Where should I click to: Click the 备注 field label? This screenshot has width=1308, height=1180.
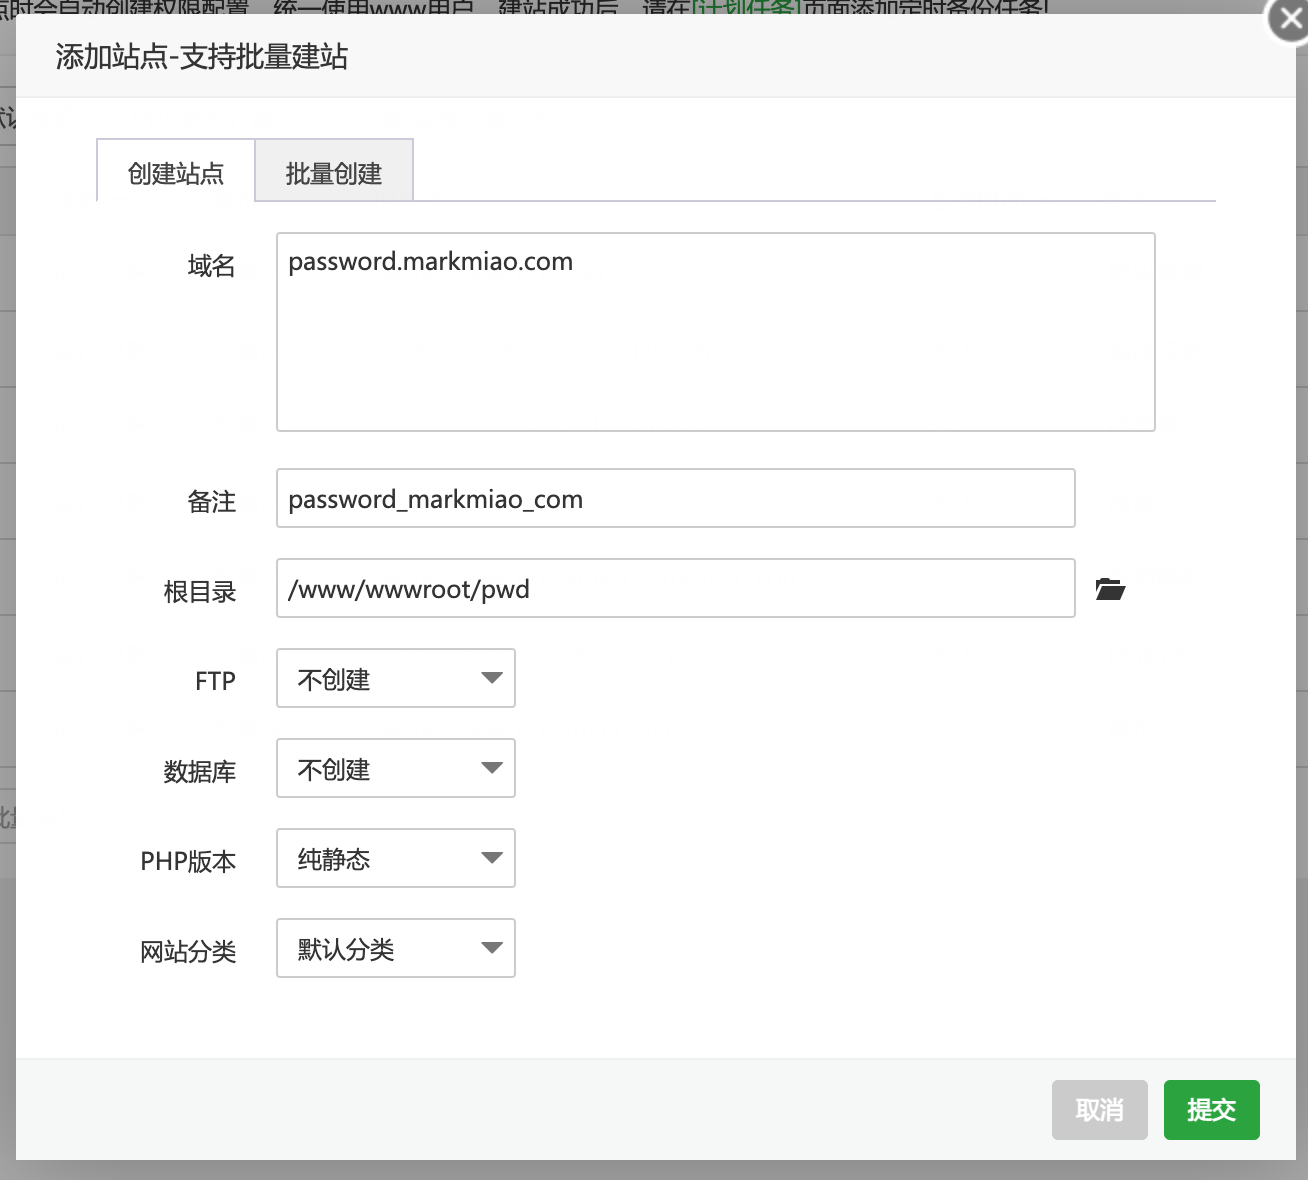[212, 501]
